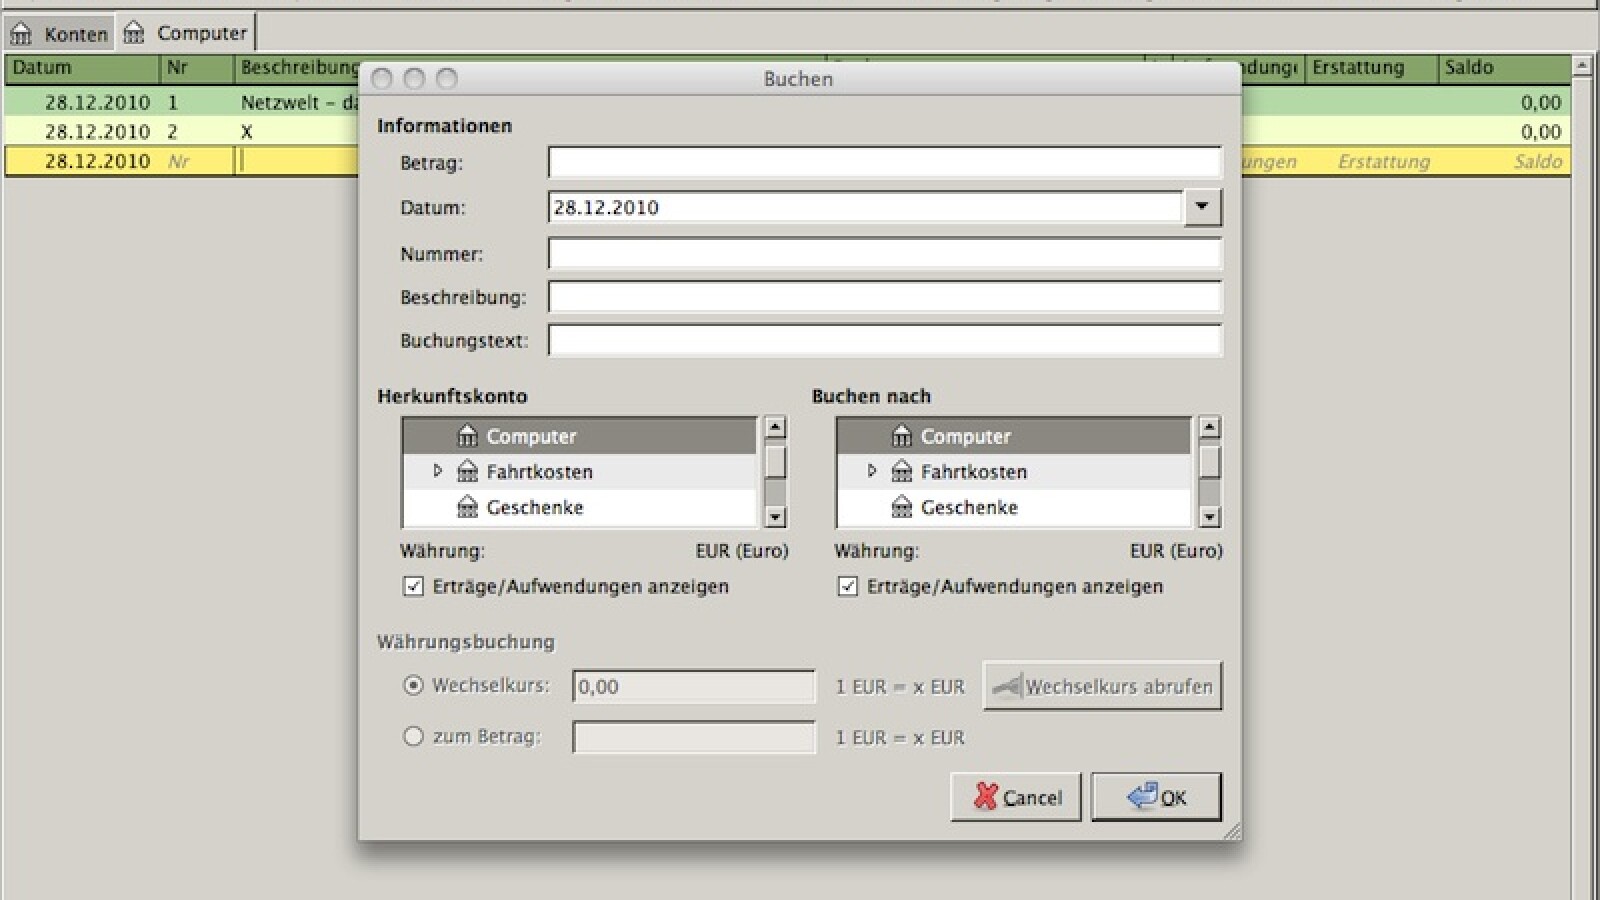Screen dimensions: 1600x900
Task: Uncheck Erträge/Aufwendungen anzeigen under Herkunftskonto
Action: [x=413, y=586]
